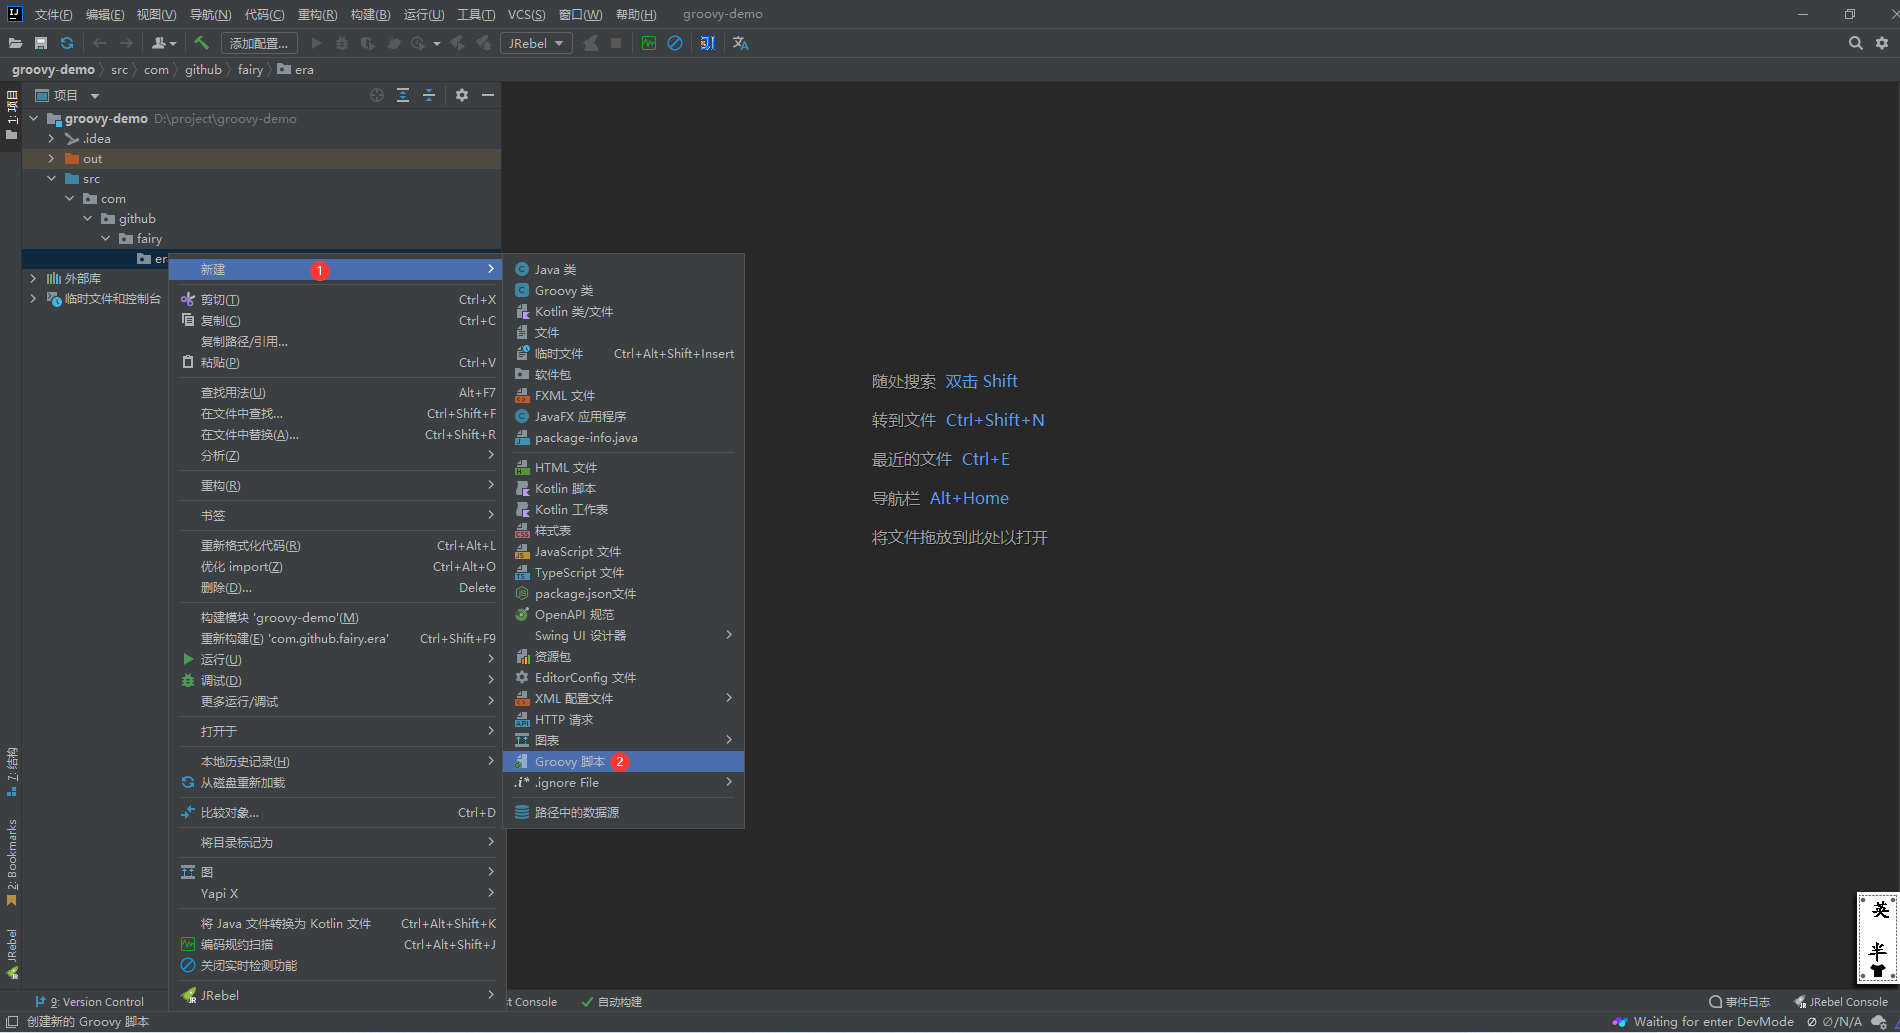Select HTTP 请求 entry in submenu

coord(624,719)
